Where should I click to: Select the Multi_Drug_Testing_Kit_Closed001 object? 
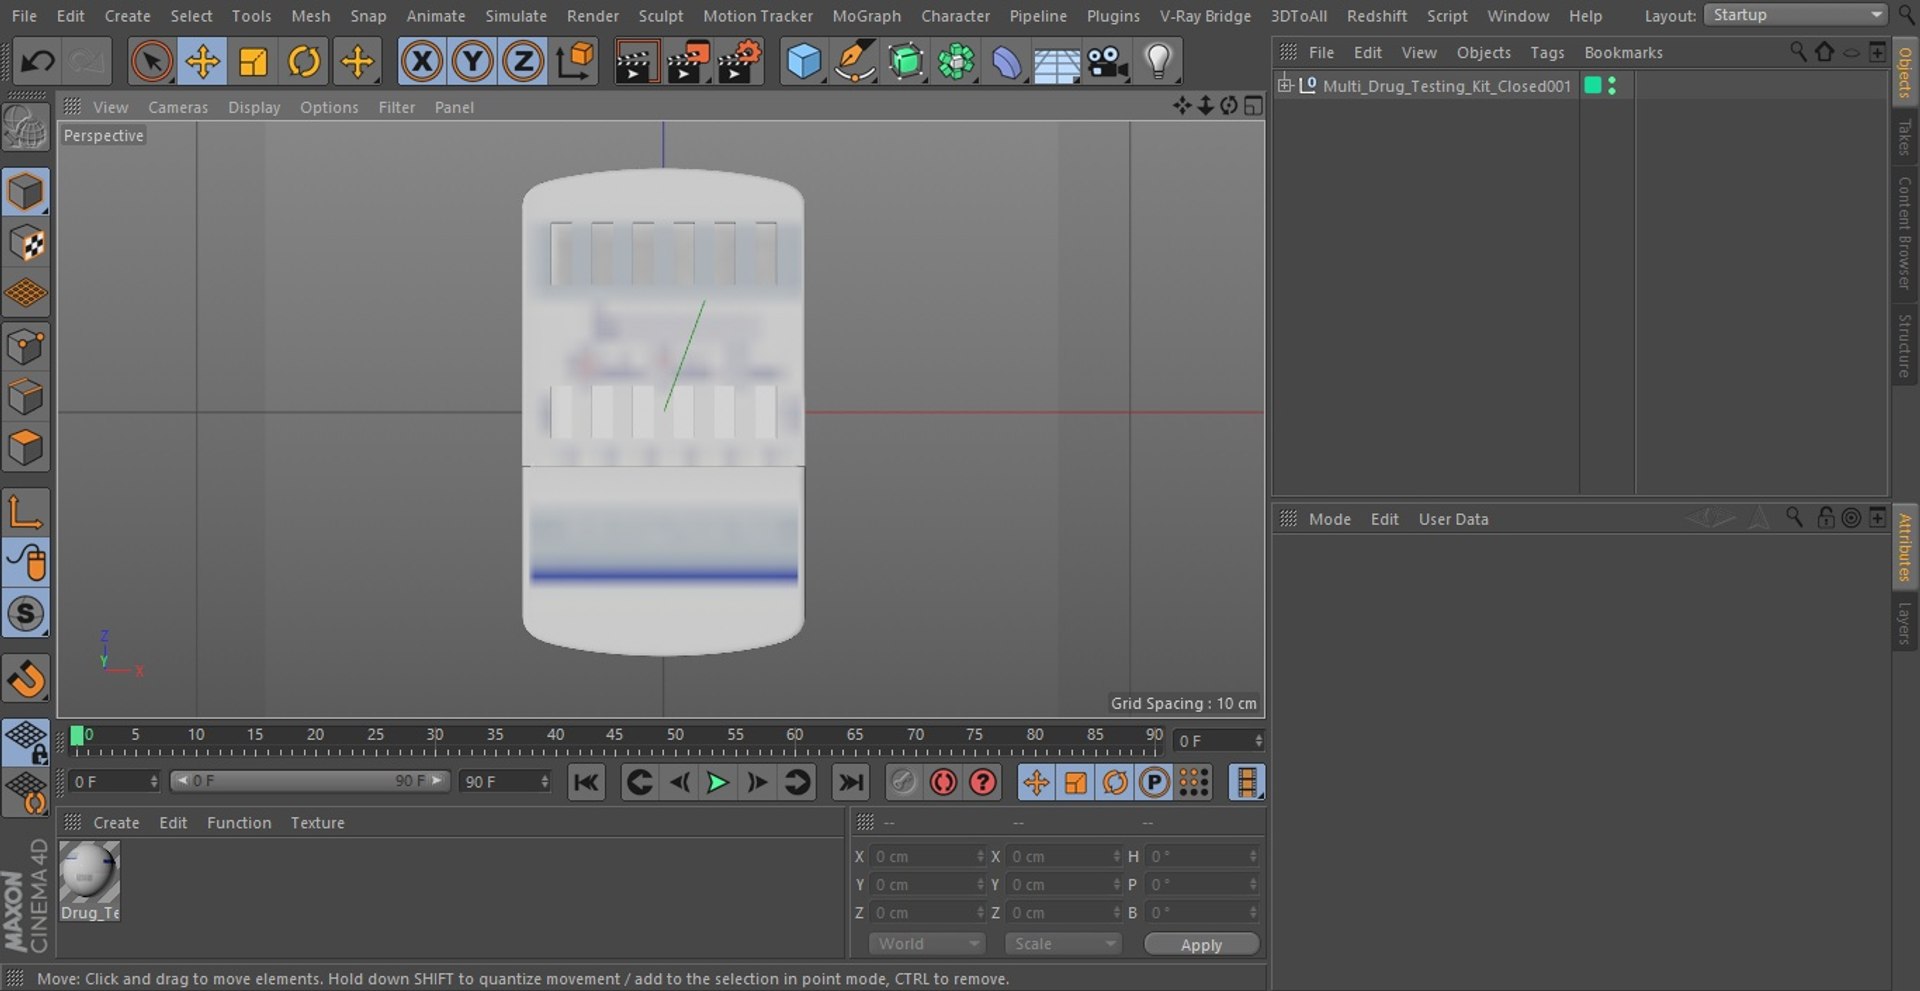click(x=1446, y=86)
